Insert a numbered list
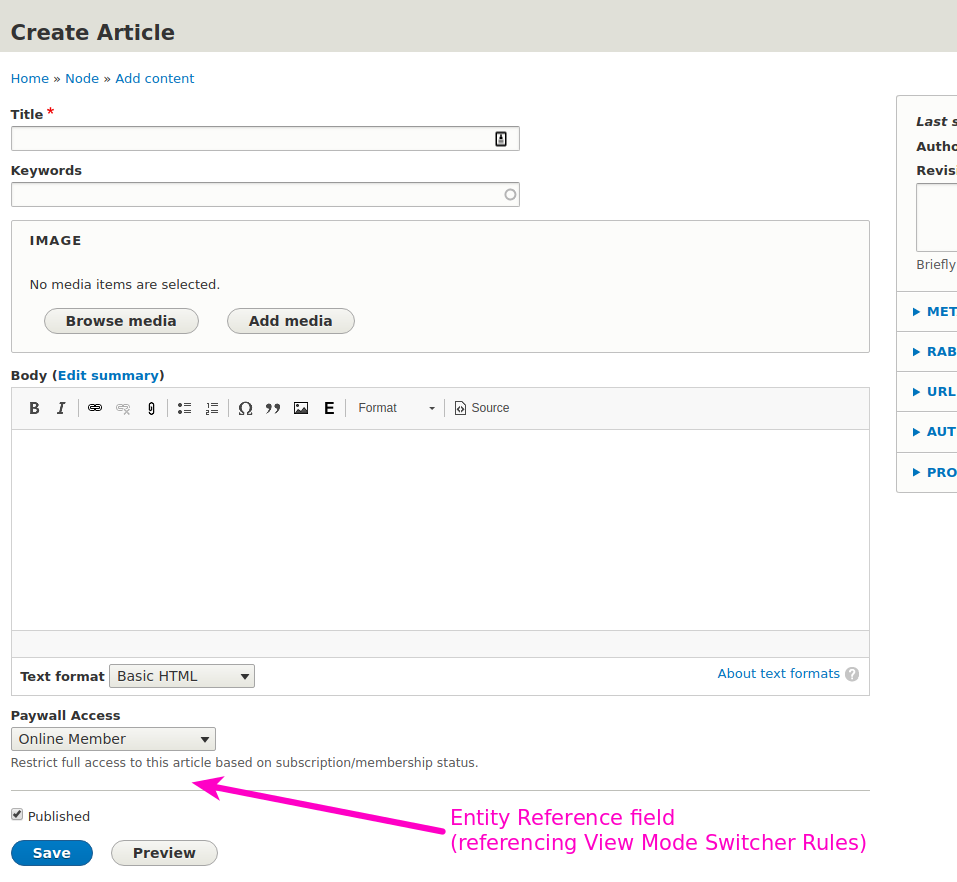Image resolution: width=957 pixels, height=882 pixels. [x=212, y=408]
